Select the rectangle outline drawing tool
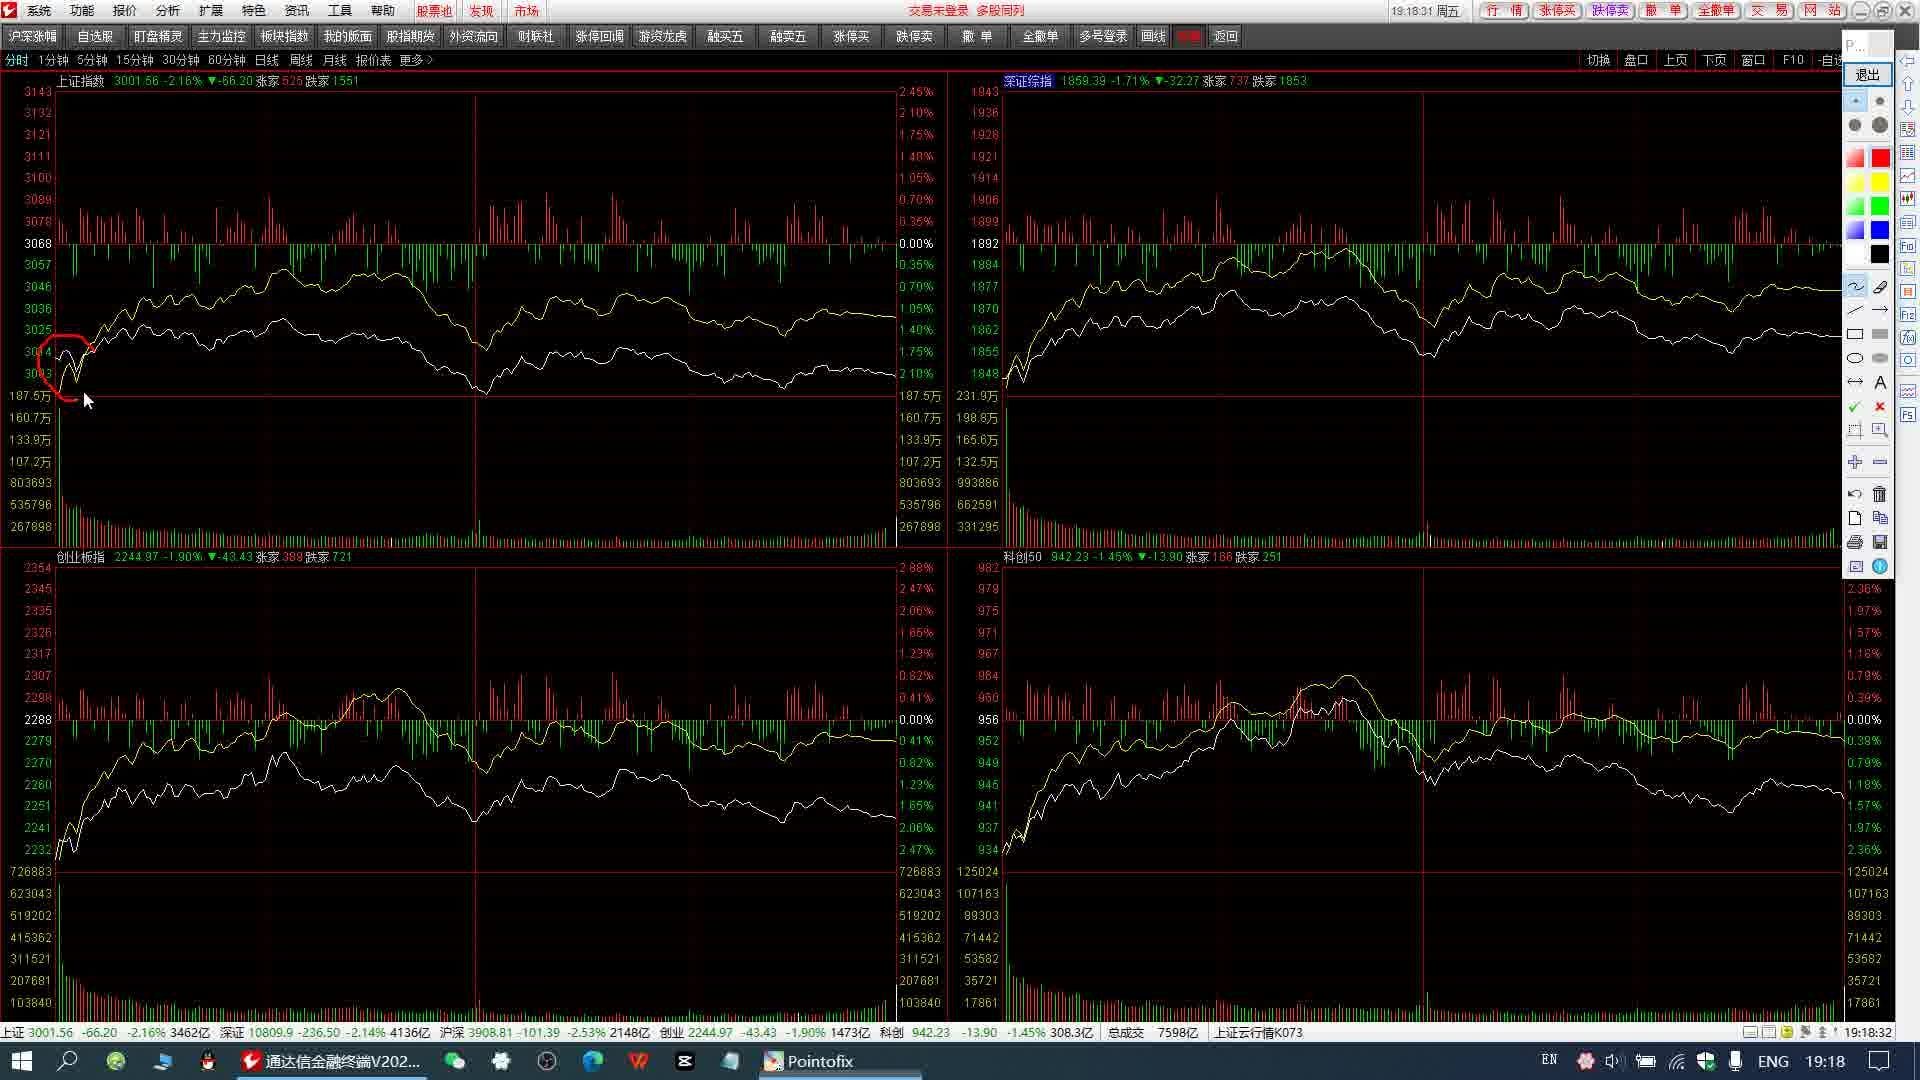Viewport: 1920px width, 1080px height. (x=1855, y=334)
